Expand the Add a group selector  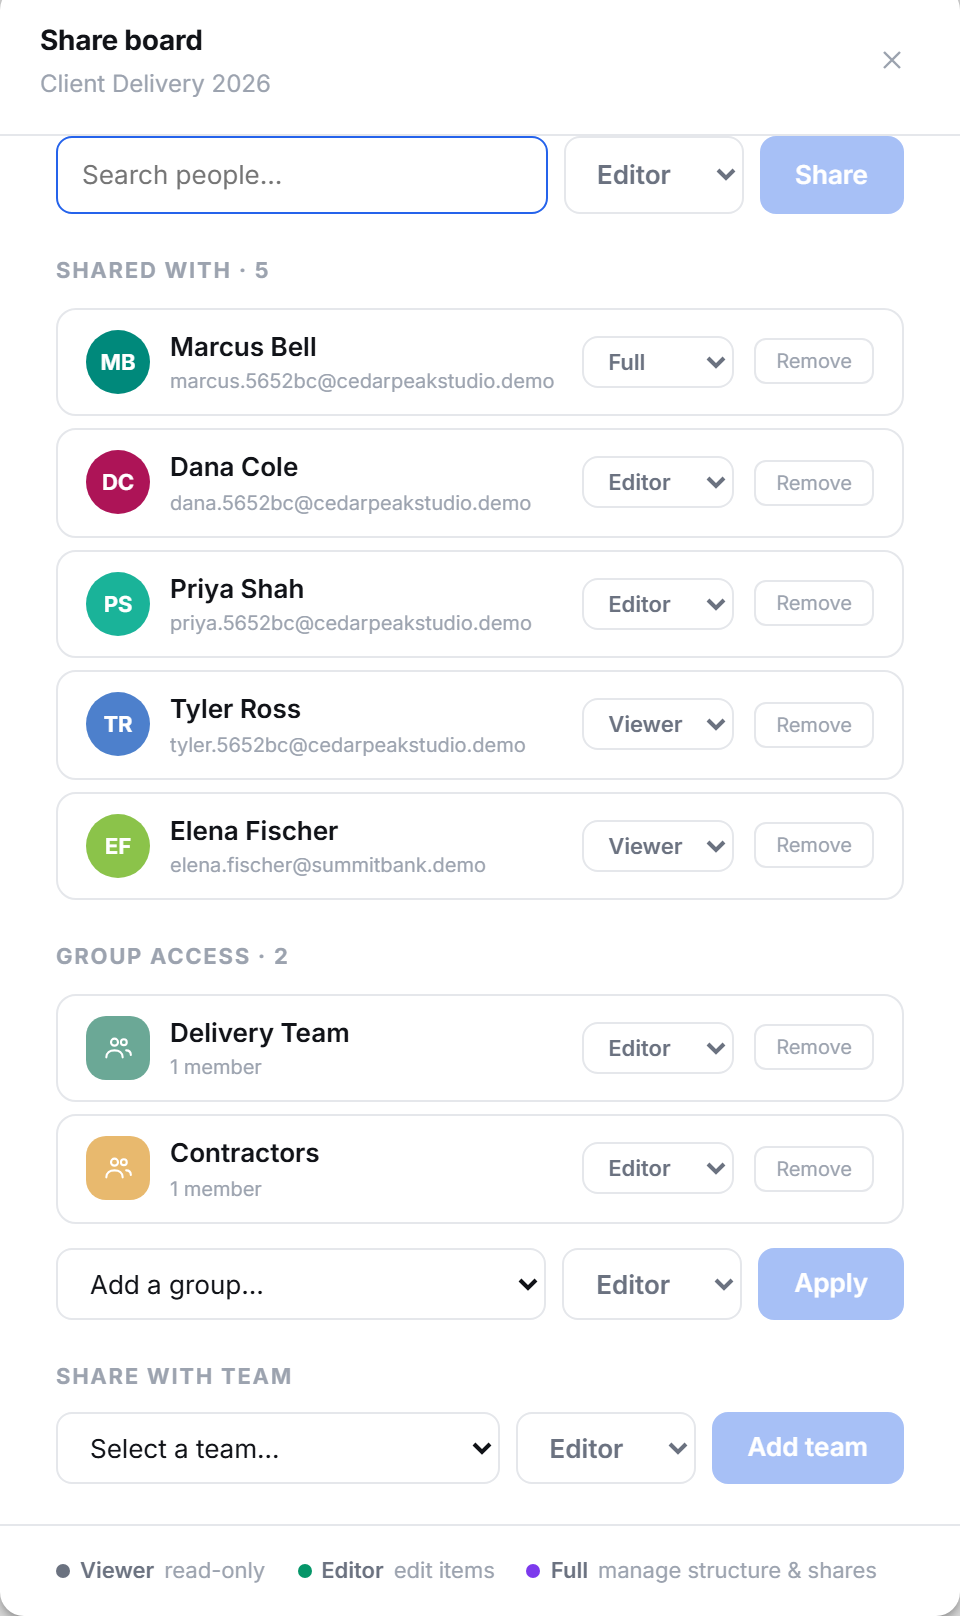[301, 1284]
